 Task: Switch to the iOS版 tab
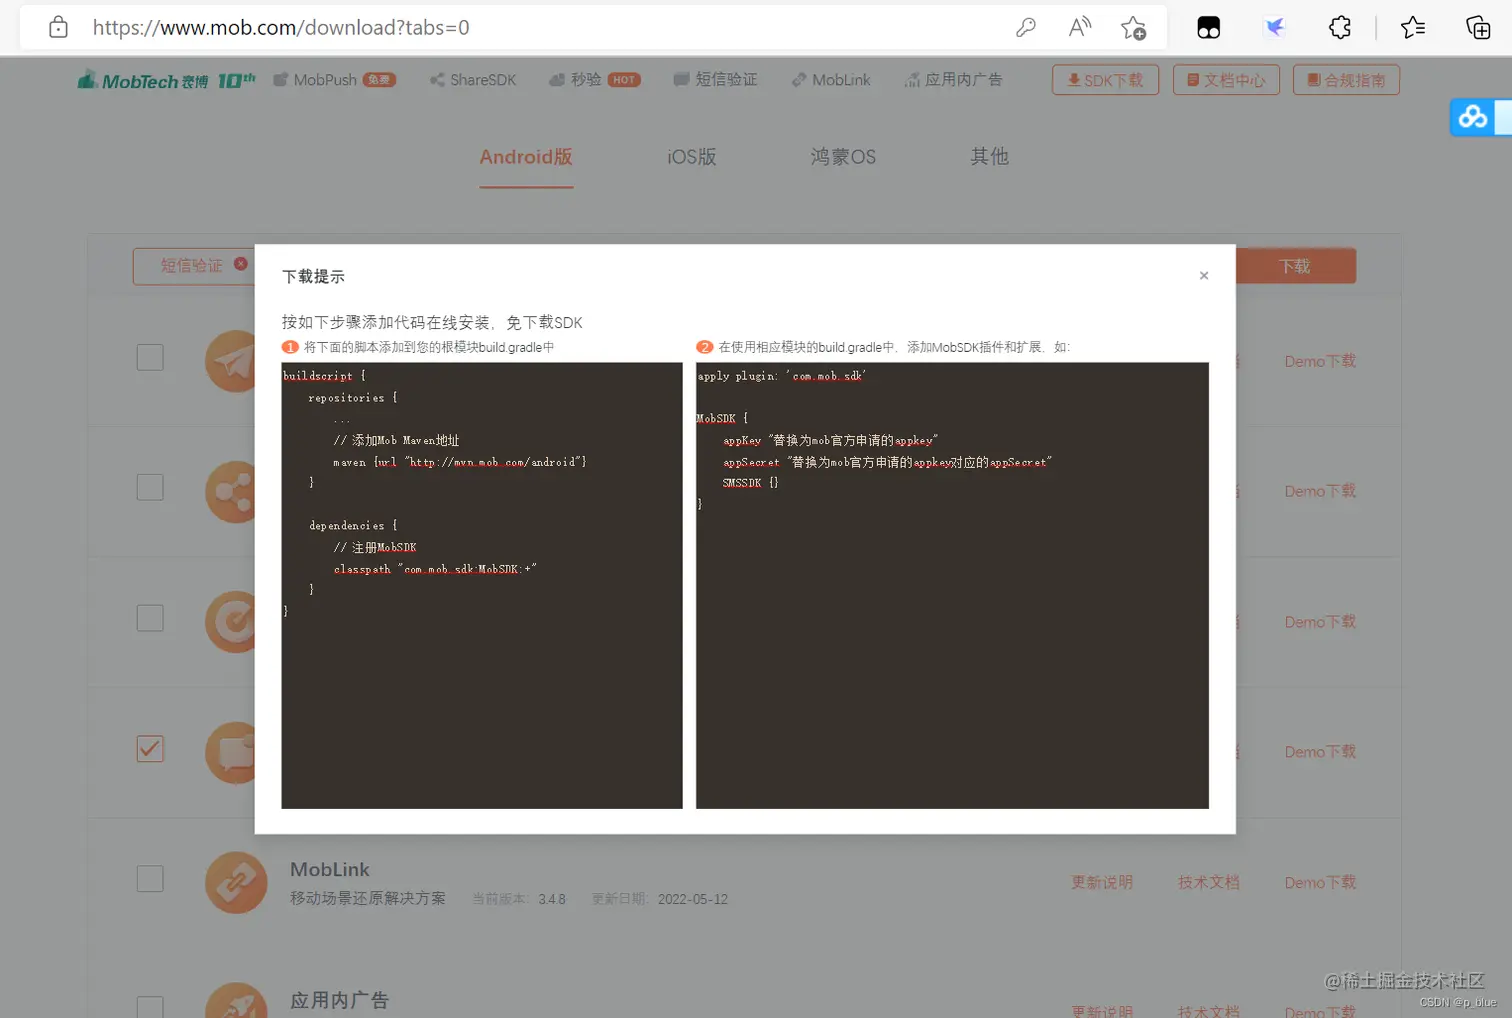point(692,157)
